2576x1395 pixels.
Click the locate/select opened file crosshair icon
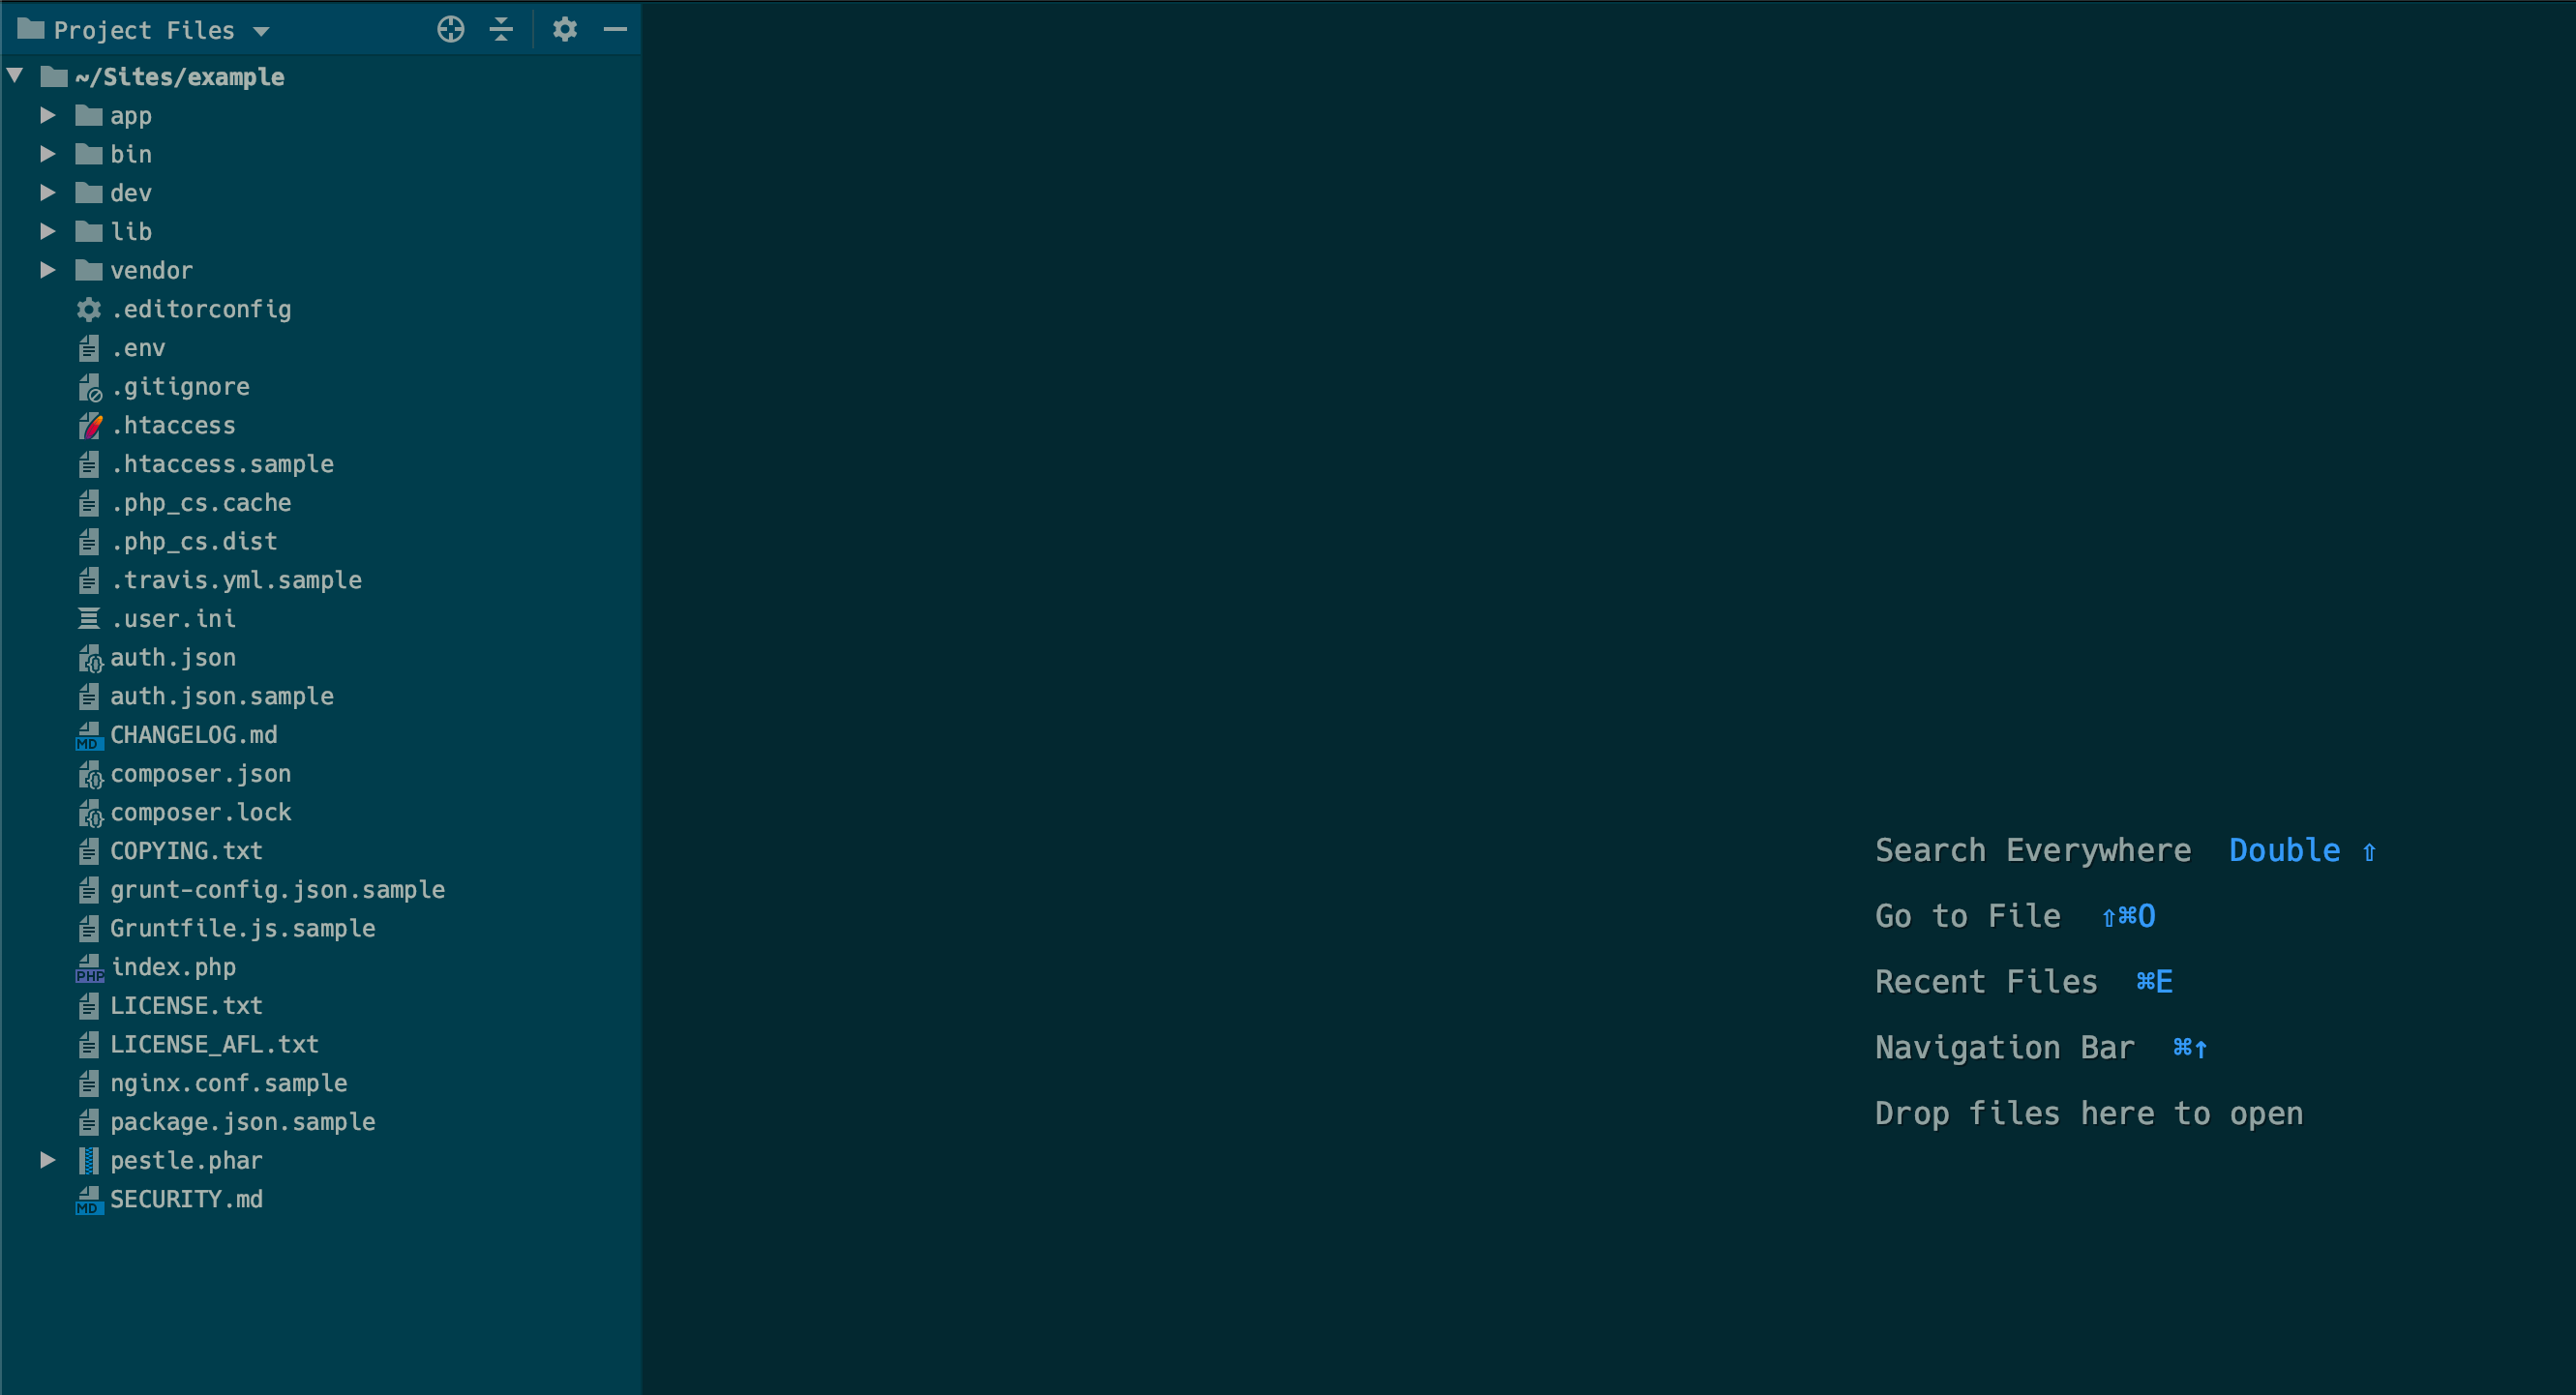[450, 30]
